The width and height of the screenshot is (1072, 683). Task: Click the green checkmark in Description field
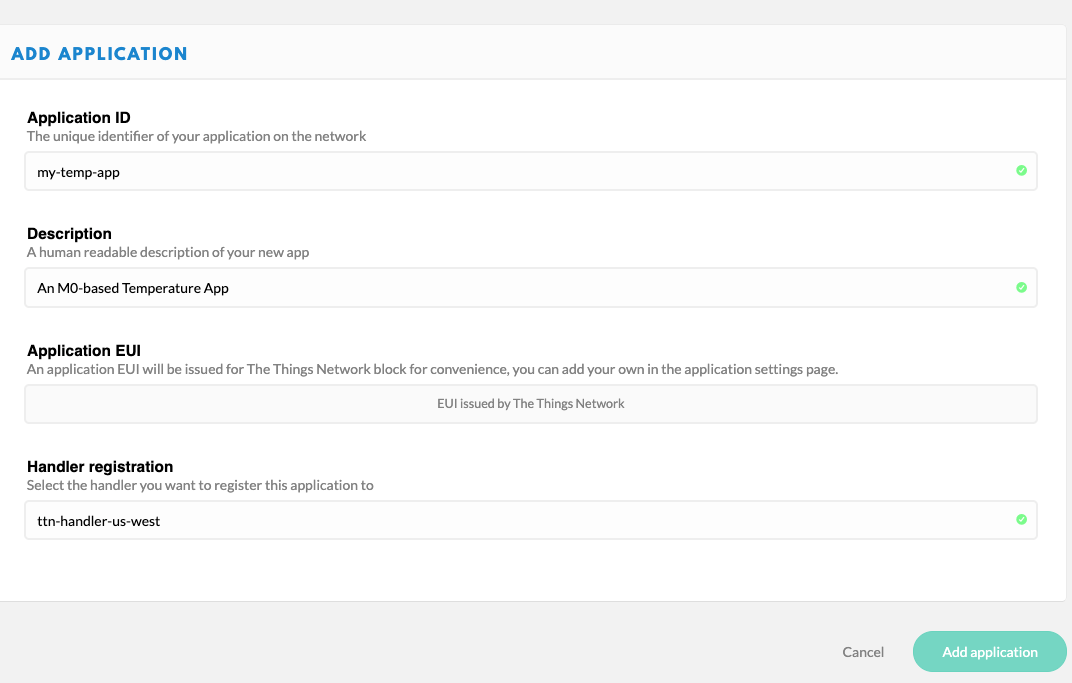point(1021,287)
